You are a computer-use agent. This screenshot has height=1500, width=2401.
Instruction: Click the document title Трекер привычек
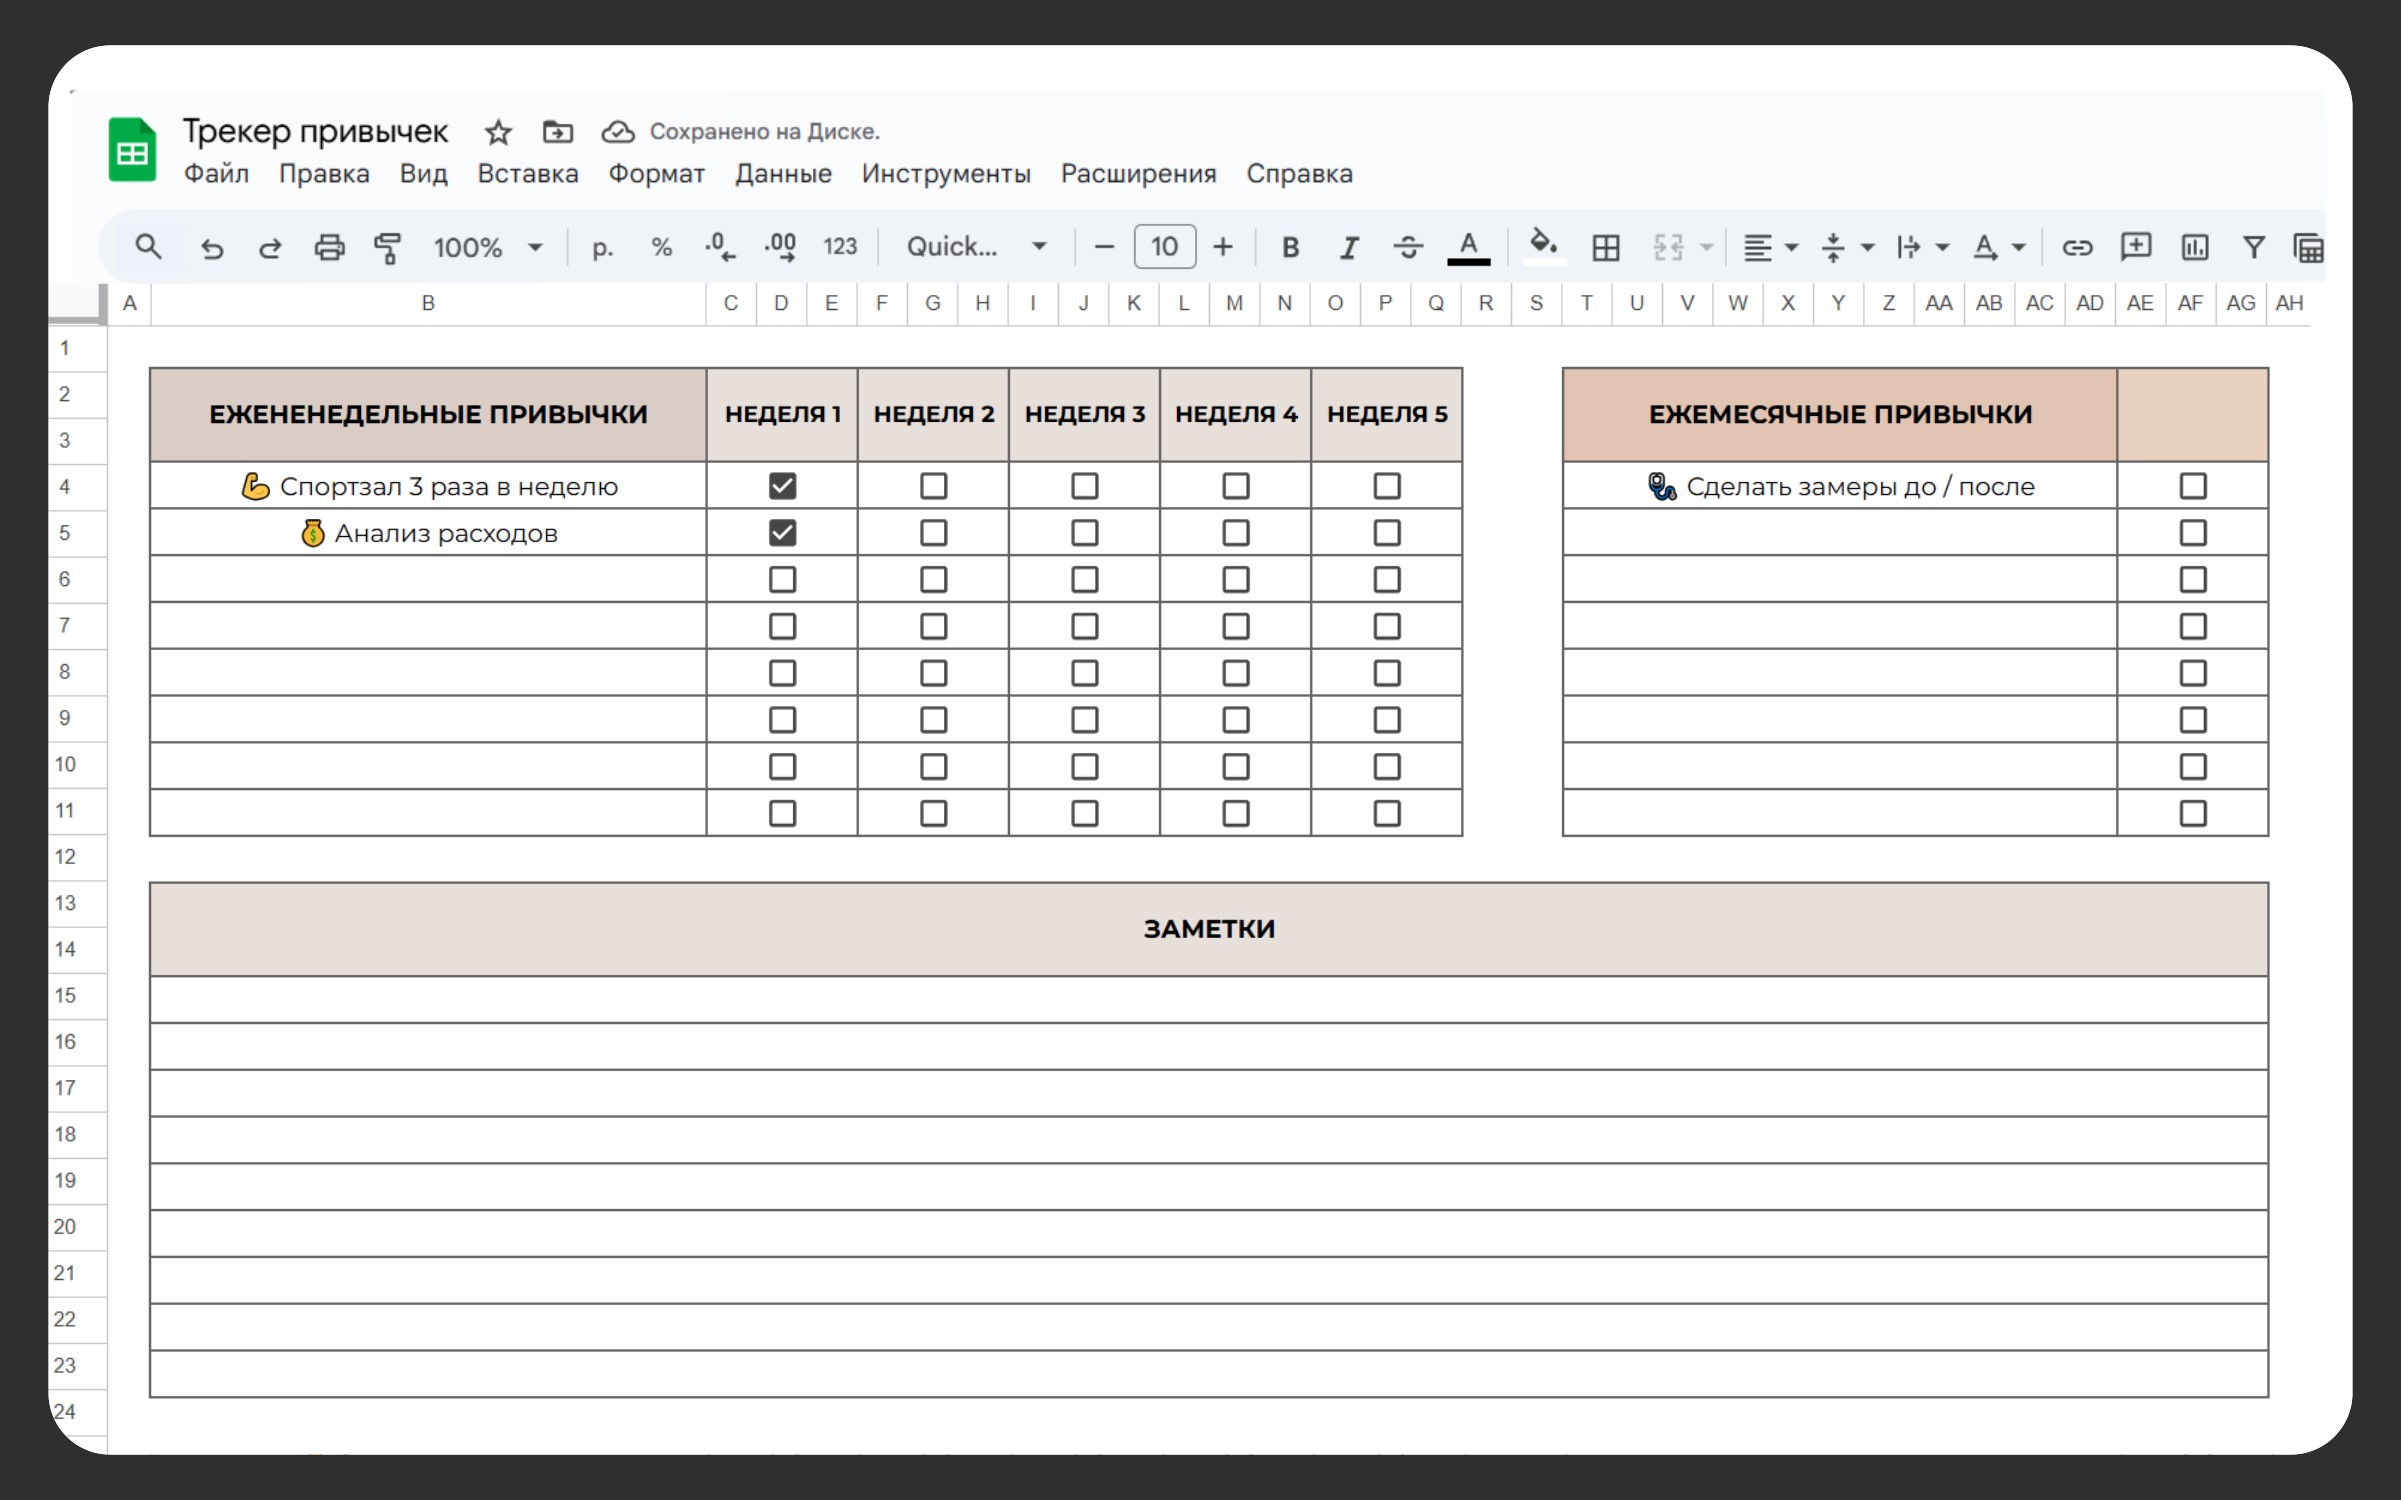point(315,131)
